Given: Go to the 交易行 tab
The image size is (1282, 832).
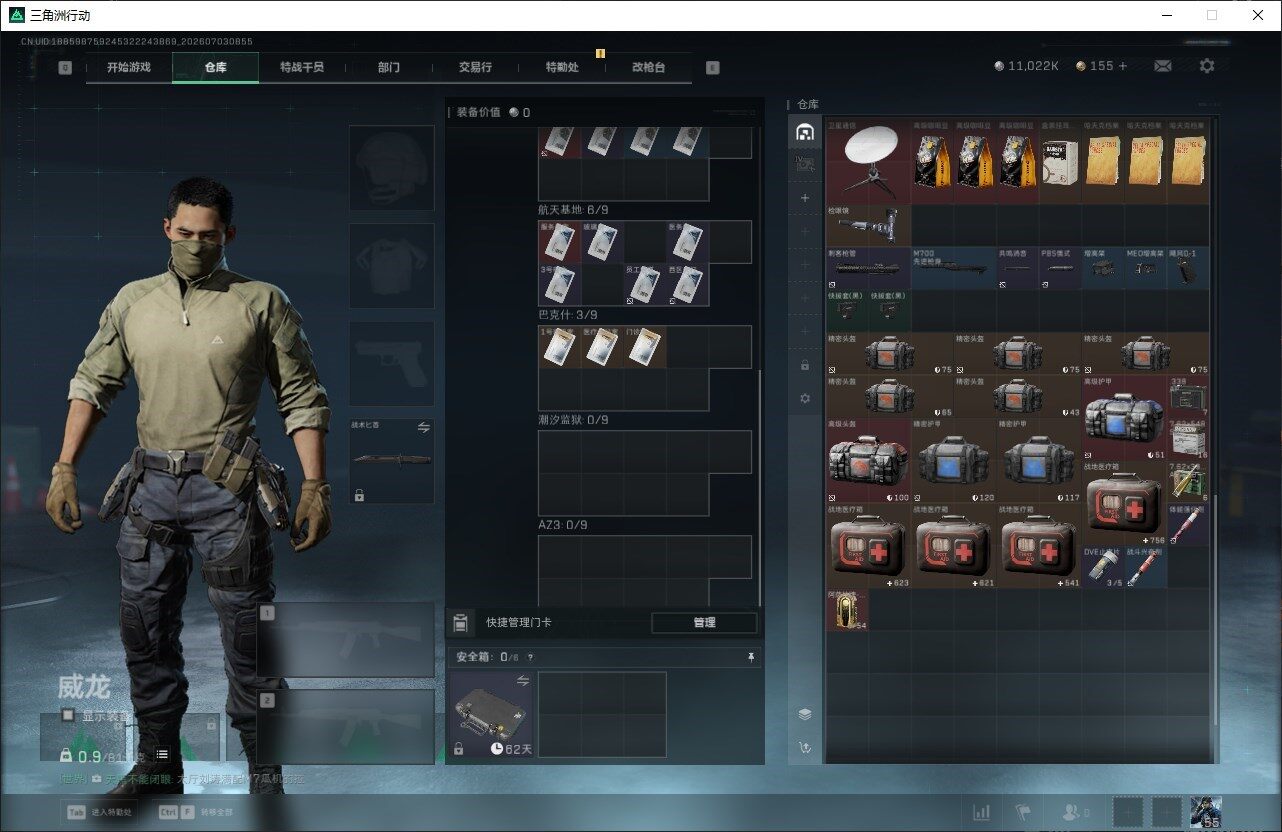Looking at the screenshot, I should 475,67.
